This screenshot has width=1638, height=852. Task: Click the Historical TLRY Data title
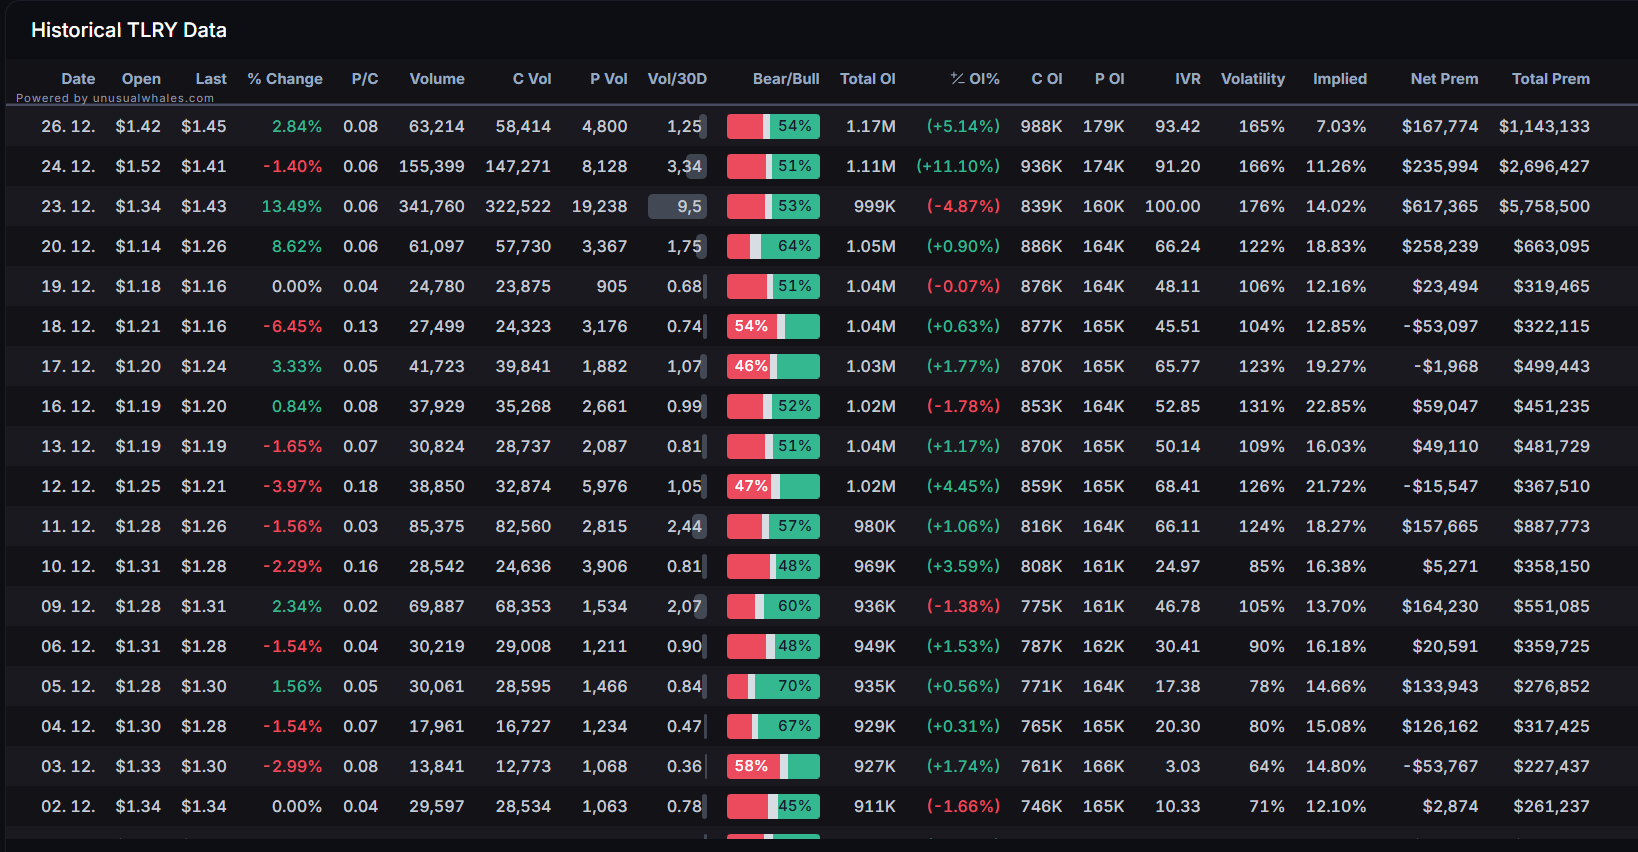coord(129,30)
